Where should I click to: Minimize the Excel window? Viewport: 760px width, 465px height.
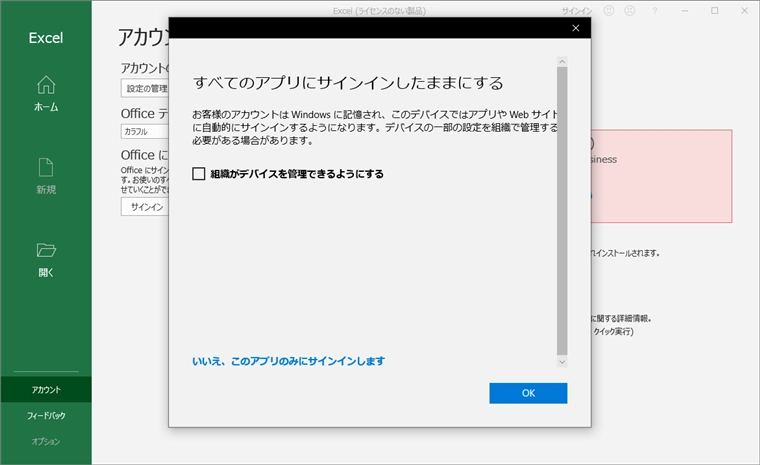pyautogui.click(x=685, y=11)
